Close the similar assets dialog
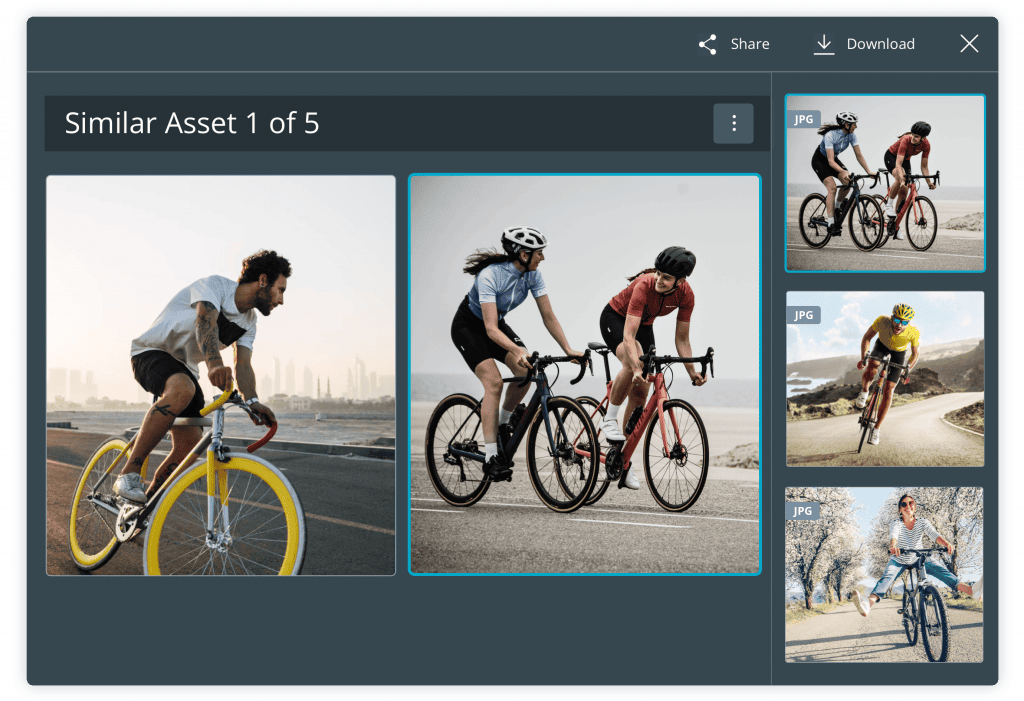1024x701 pixels. click(x=968, y=43)
